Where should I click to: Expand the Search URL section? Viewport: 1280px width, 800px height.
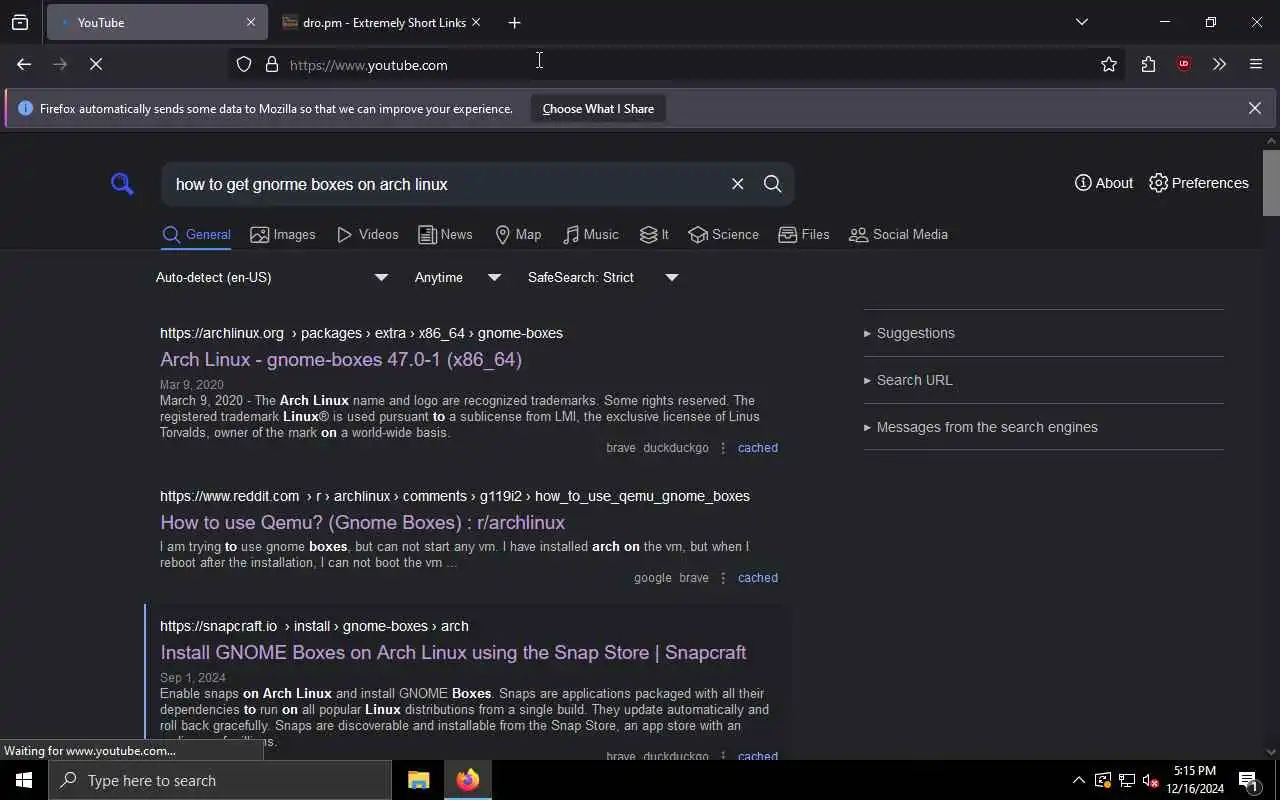coord(908,380)
